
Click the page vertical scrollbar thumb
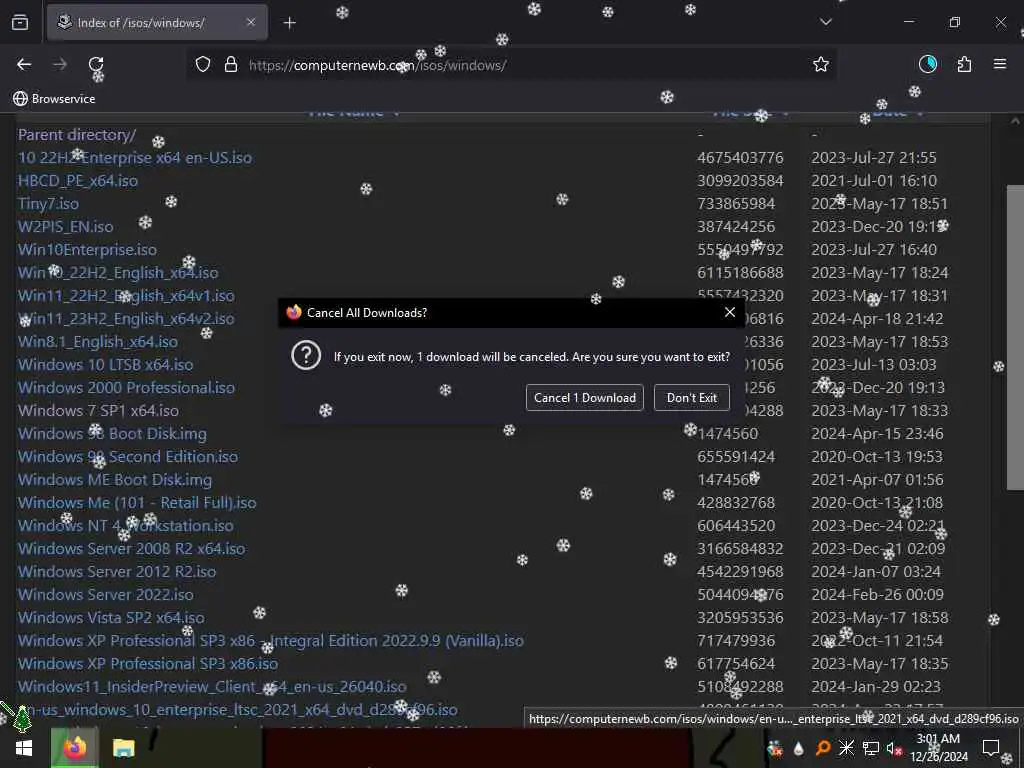tap(1015, 336)
